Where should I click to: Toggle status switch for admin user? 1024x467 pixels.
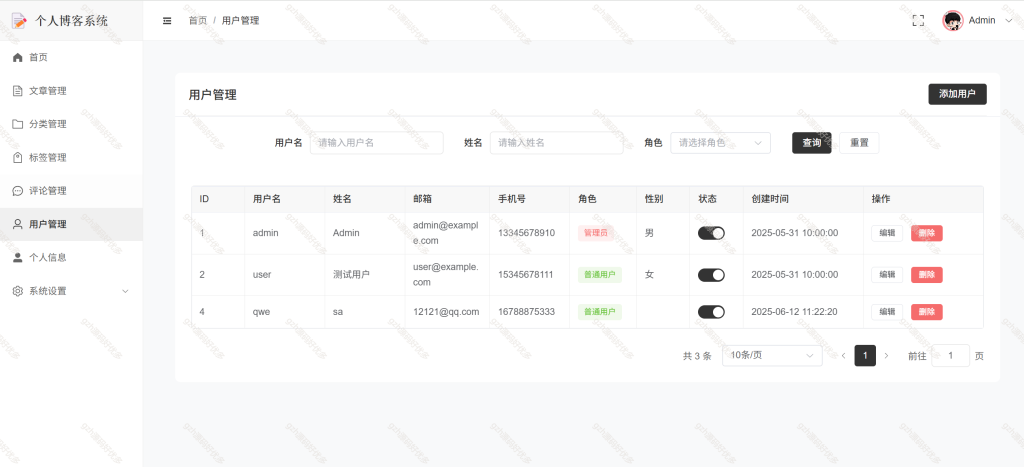(x=711, y=233)
